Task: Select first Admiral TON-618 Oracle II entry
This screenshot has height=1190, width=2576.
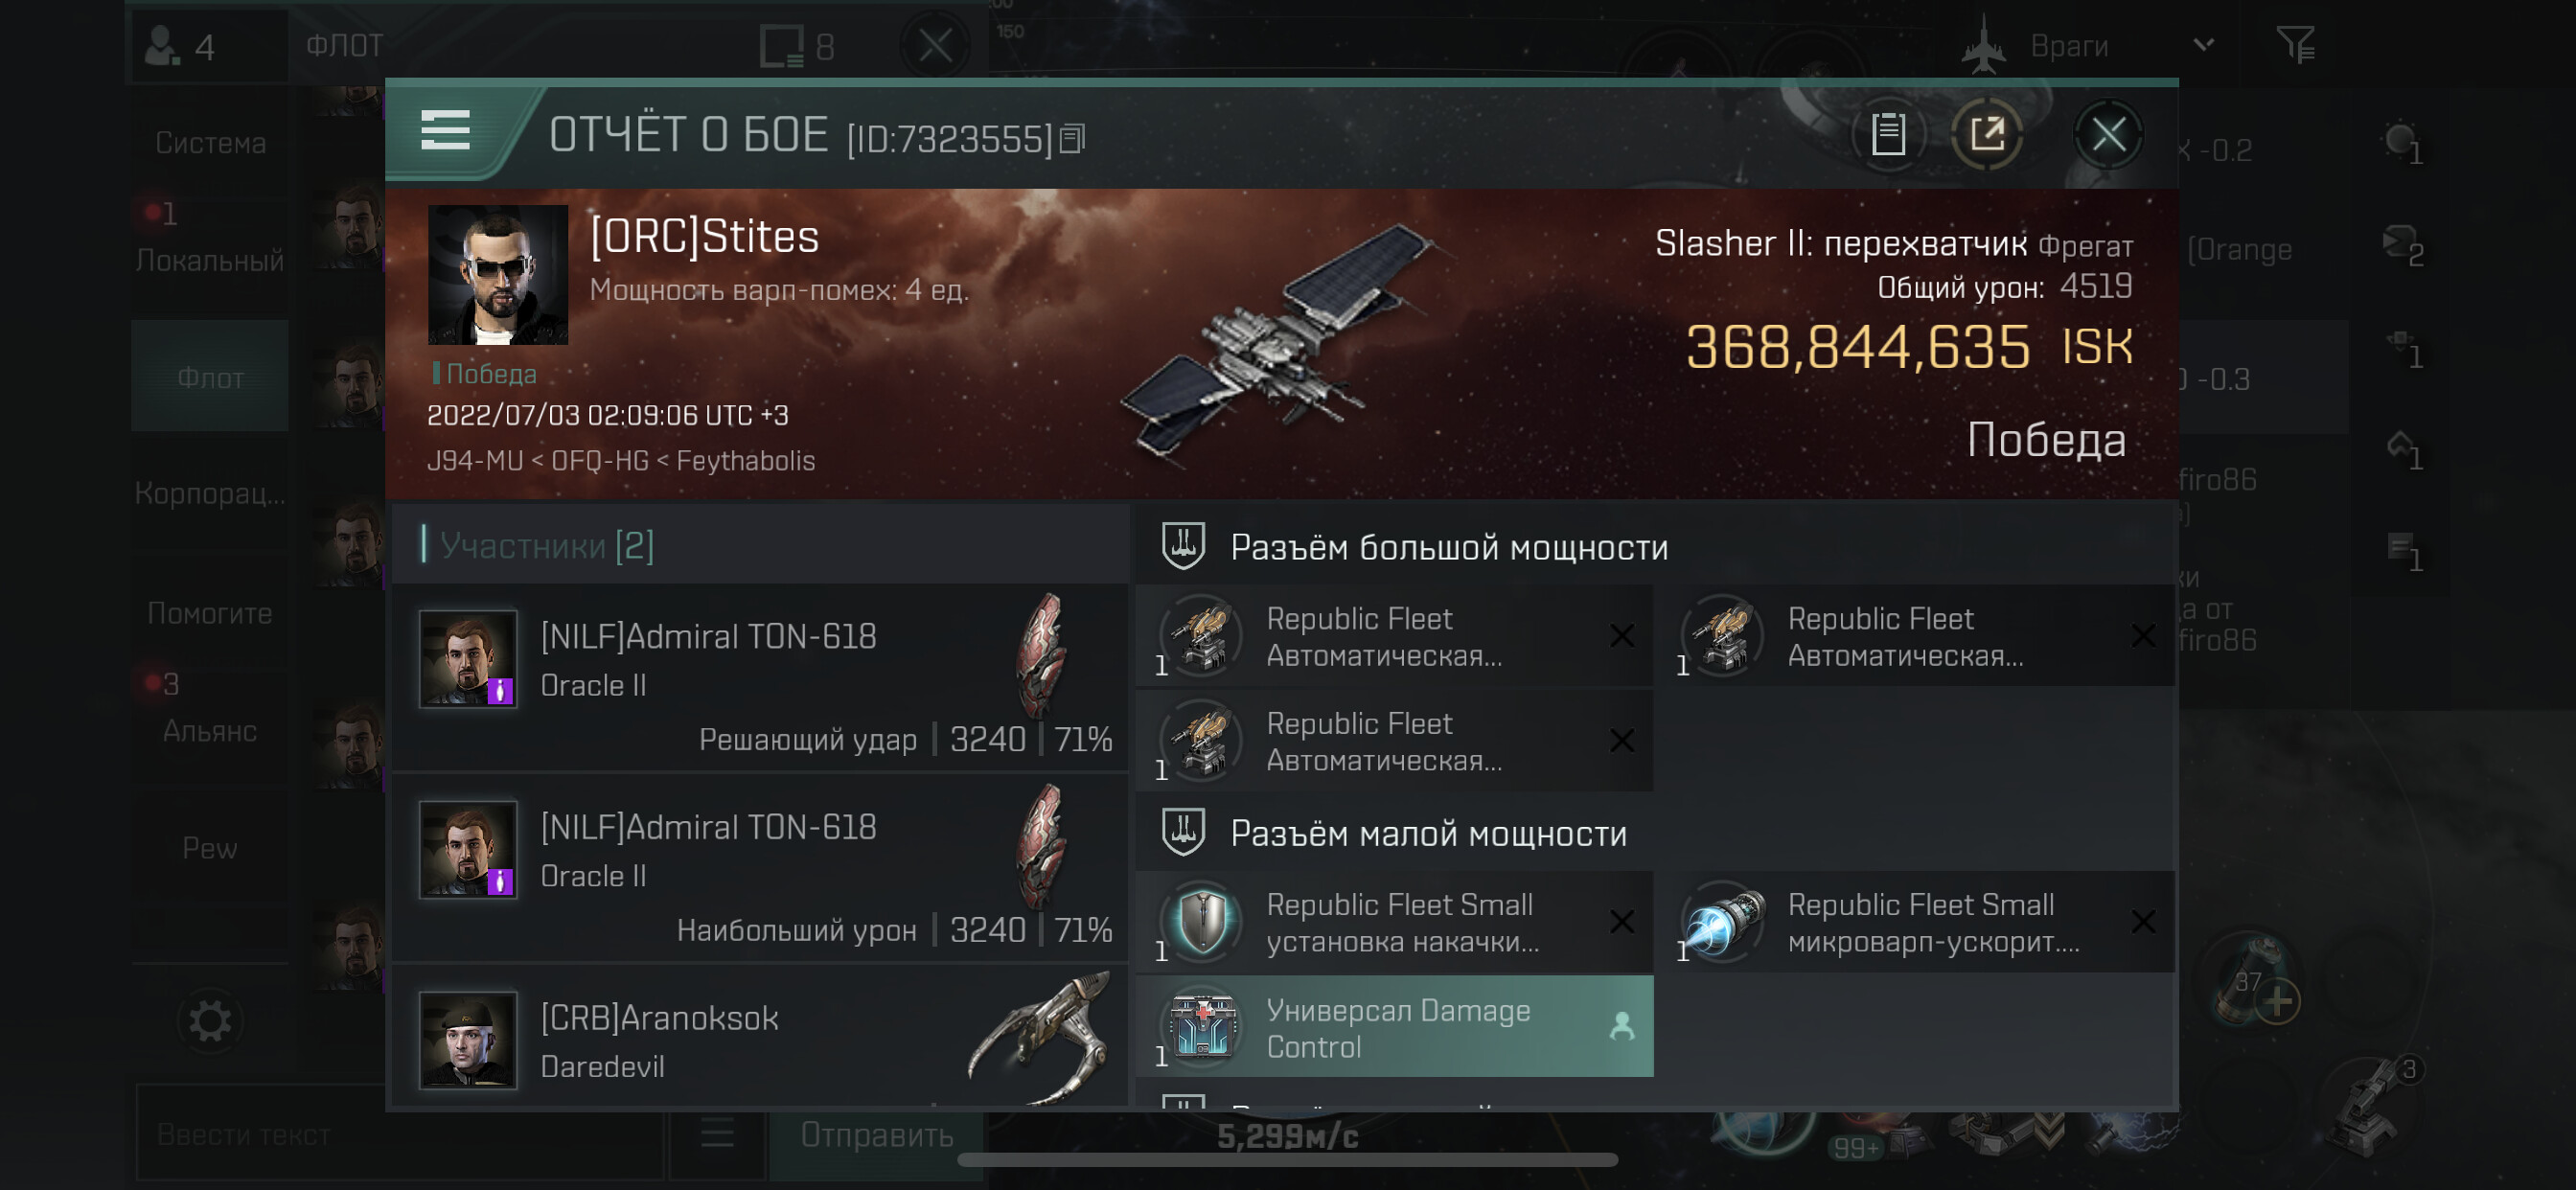Action: pyautogui.click(x=760, y=678)
